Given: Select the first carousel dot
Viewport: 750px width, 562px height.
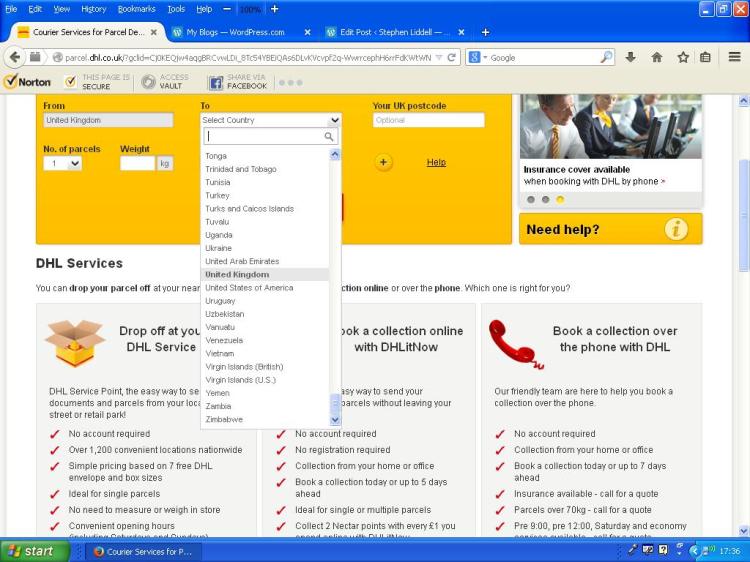Looking at the screenshot, I should 530,199.
